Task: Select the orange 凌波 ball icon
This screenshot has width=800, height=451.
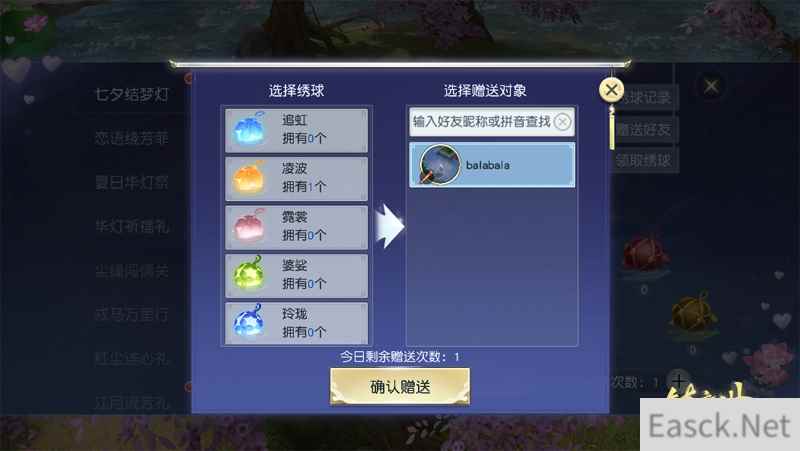Action: coord(249,178)
